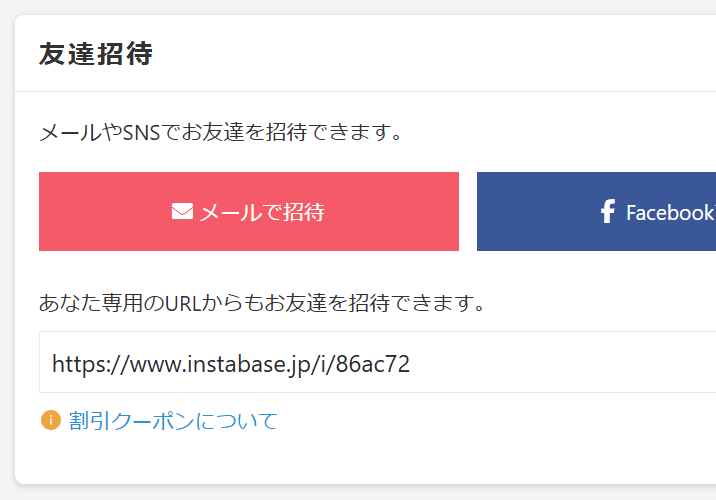Click the word クーポン in the discount link
The image size is (716, 500).
click(152, 421)
